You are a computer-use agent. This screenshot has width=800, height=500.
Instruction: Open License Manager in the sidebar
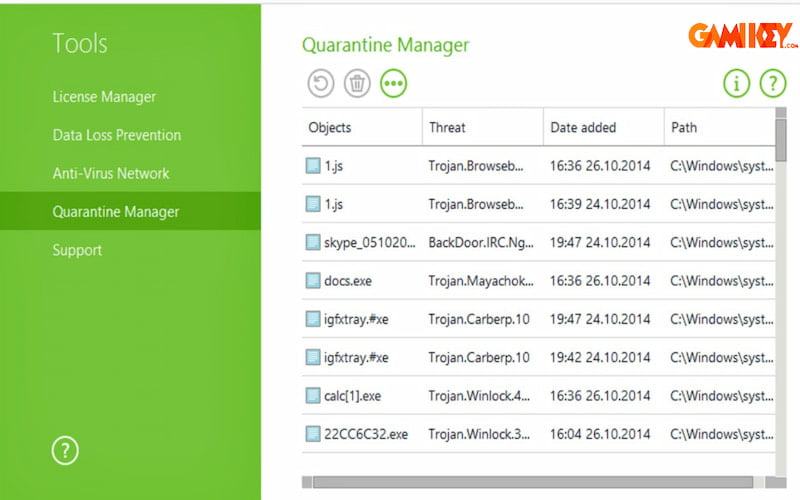pos(104,97)
